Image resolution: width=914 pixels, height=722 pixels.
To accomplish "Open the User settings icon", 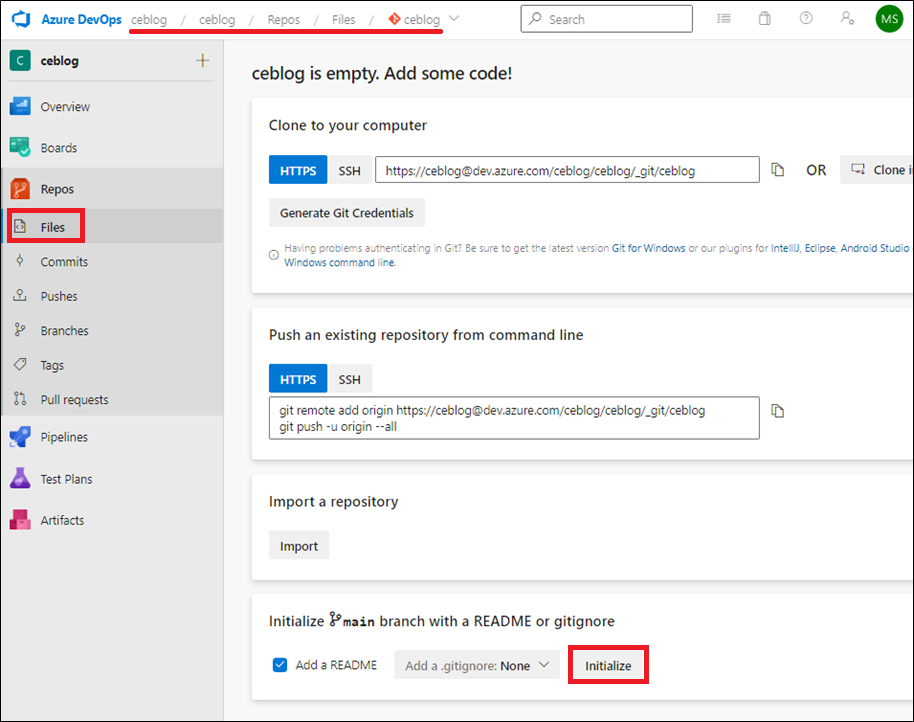I will [x=848, y=18].
